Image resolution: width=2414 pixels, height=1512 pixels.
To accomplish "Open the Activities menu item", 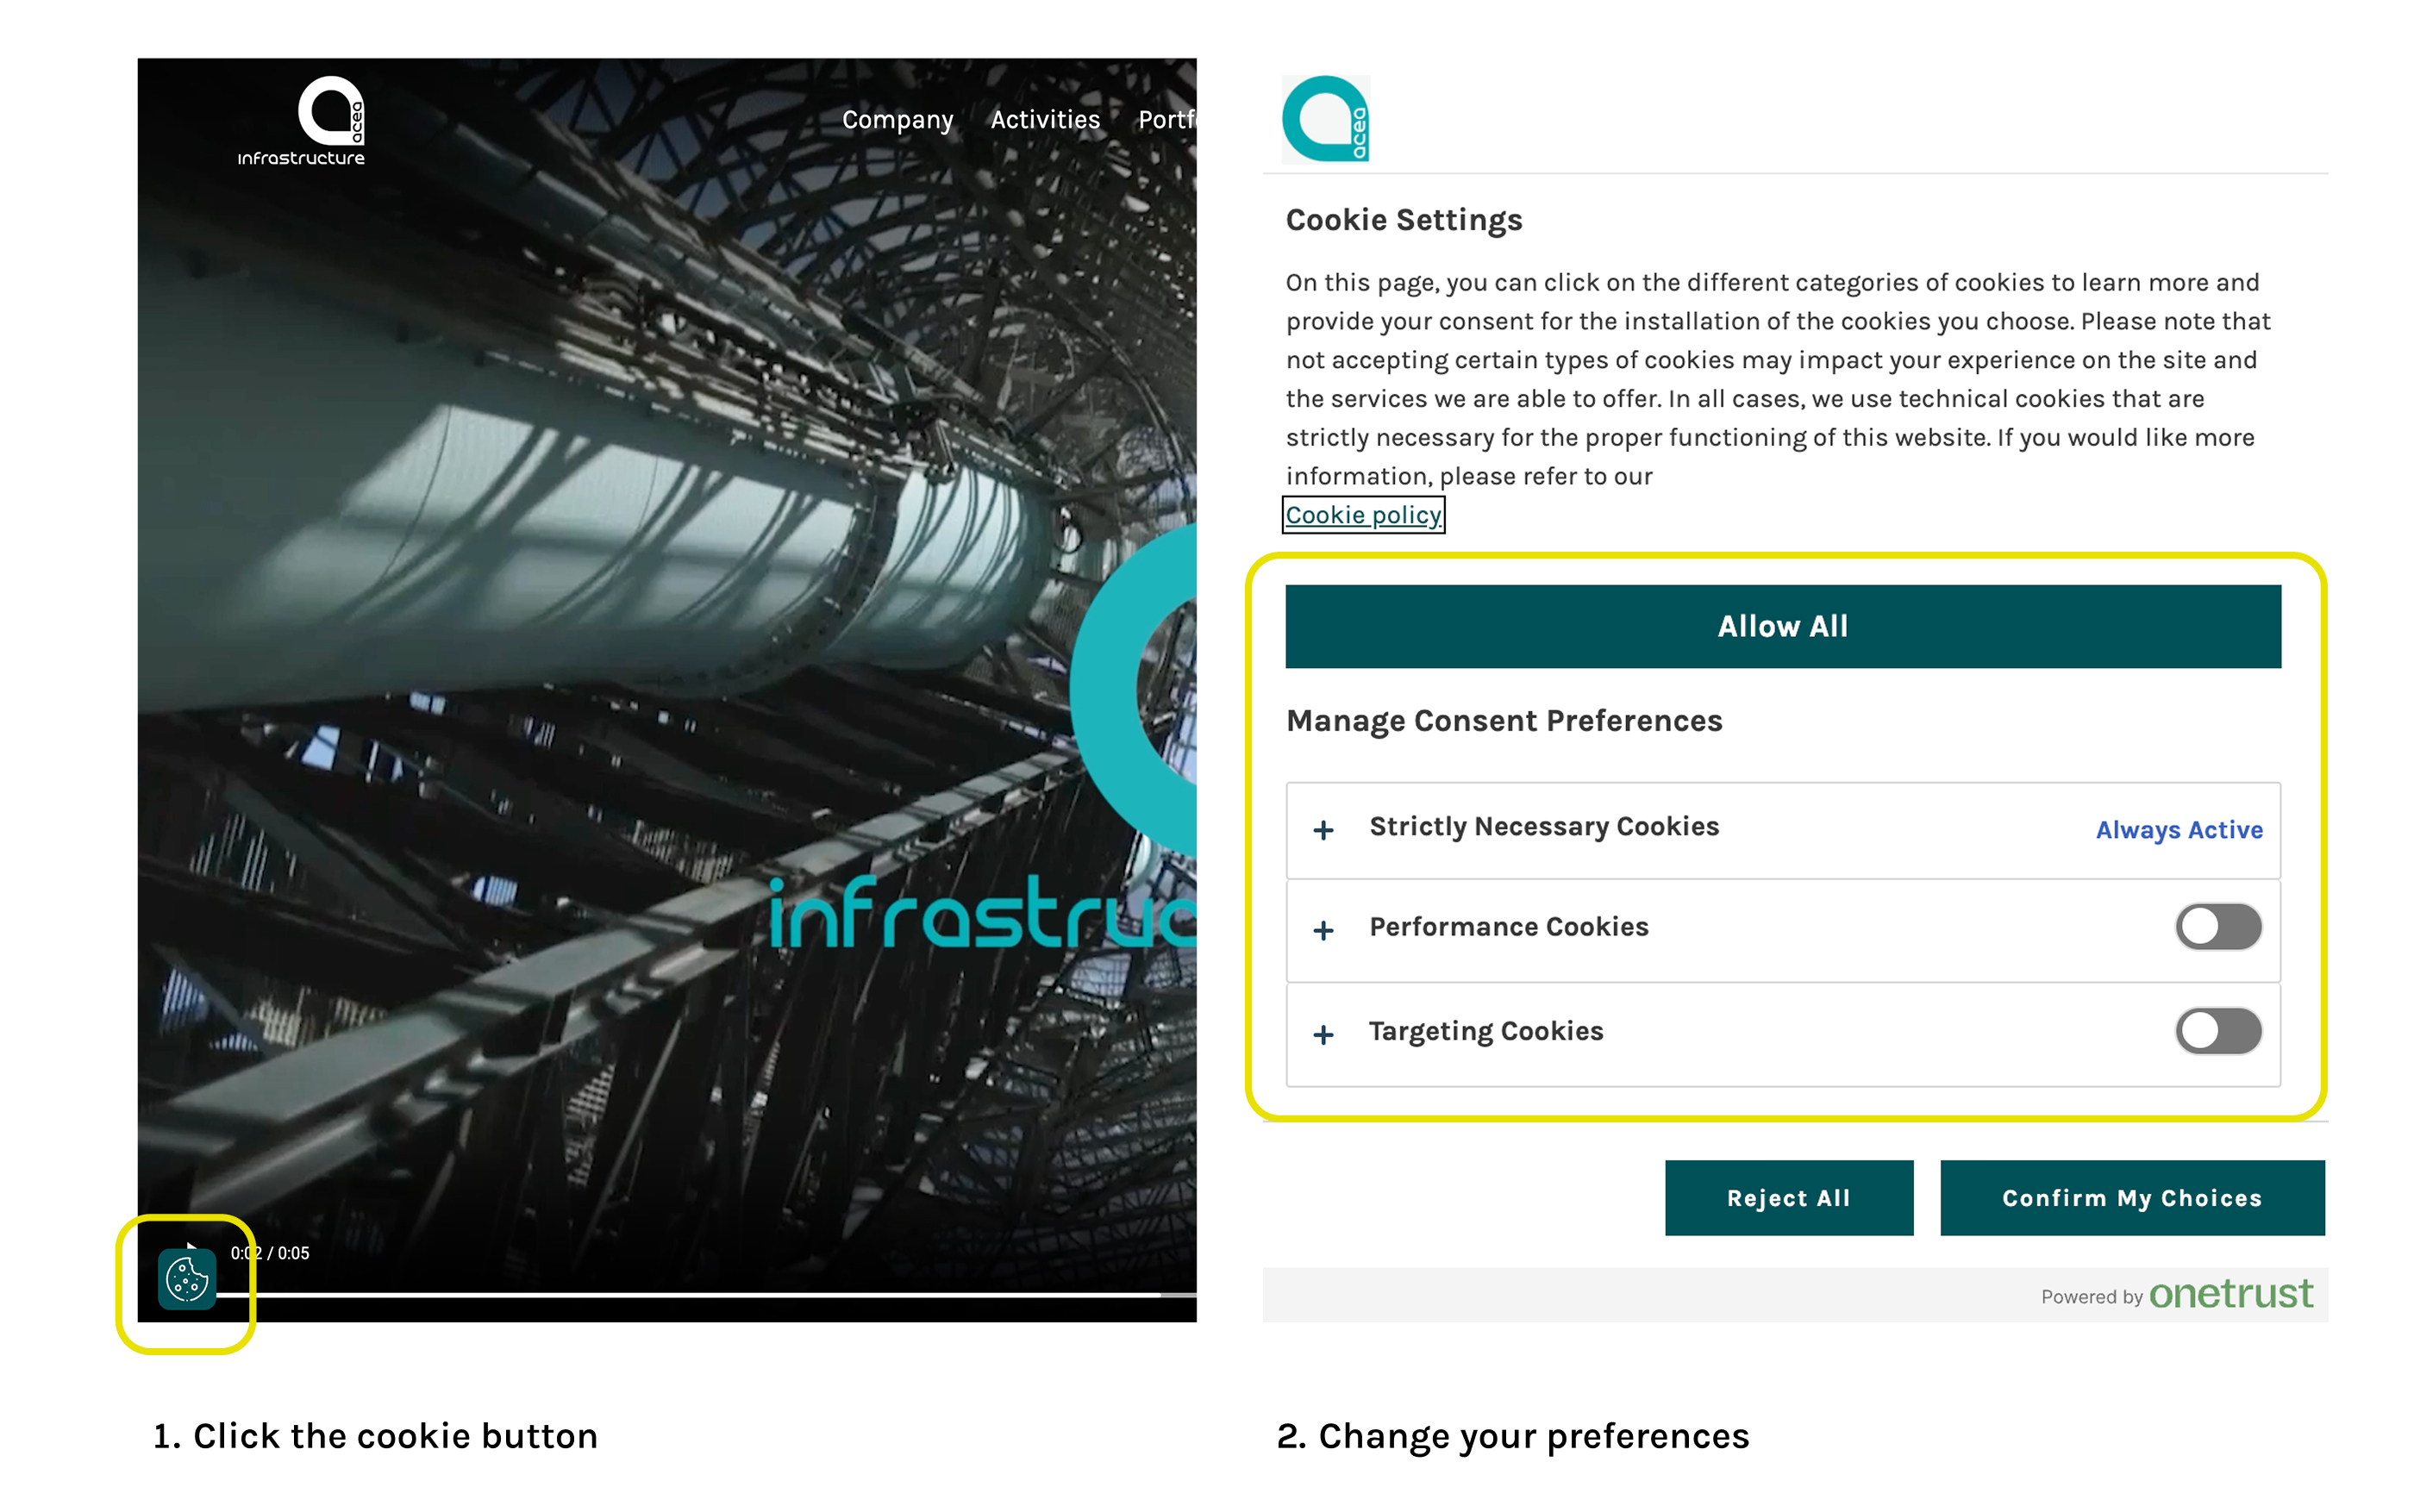I will 1045,120.
